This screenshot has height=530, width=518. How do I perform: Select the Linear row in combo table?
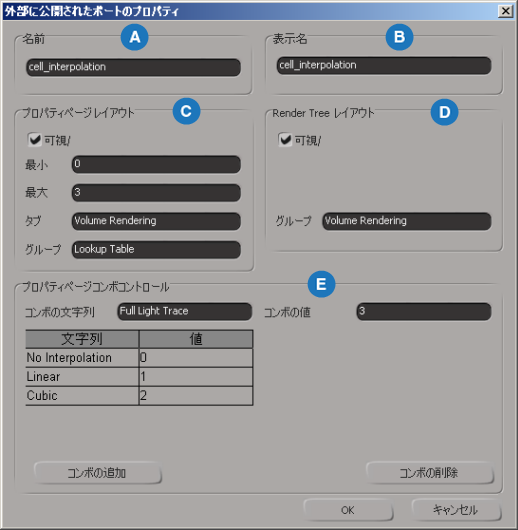[139, 377]
